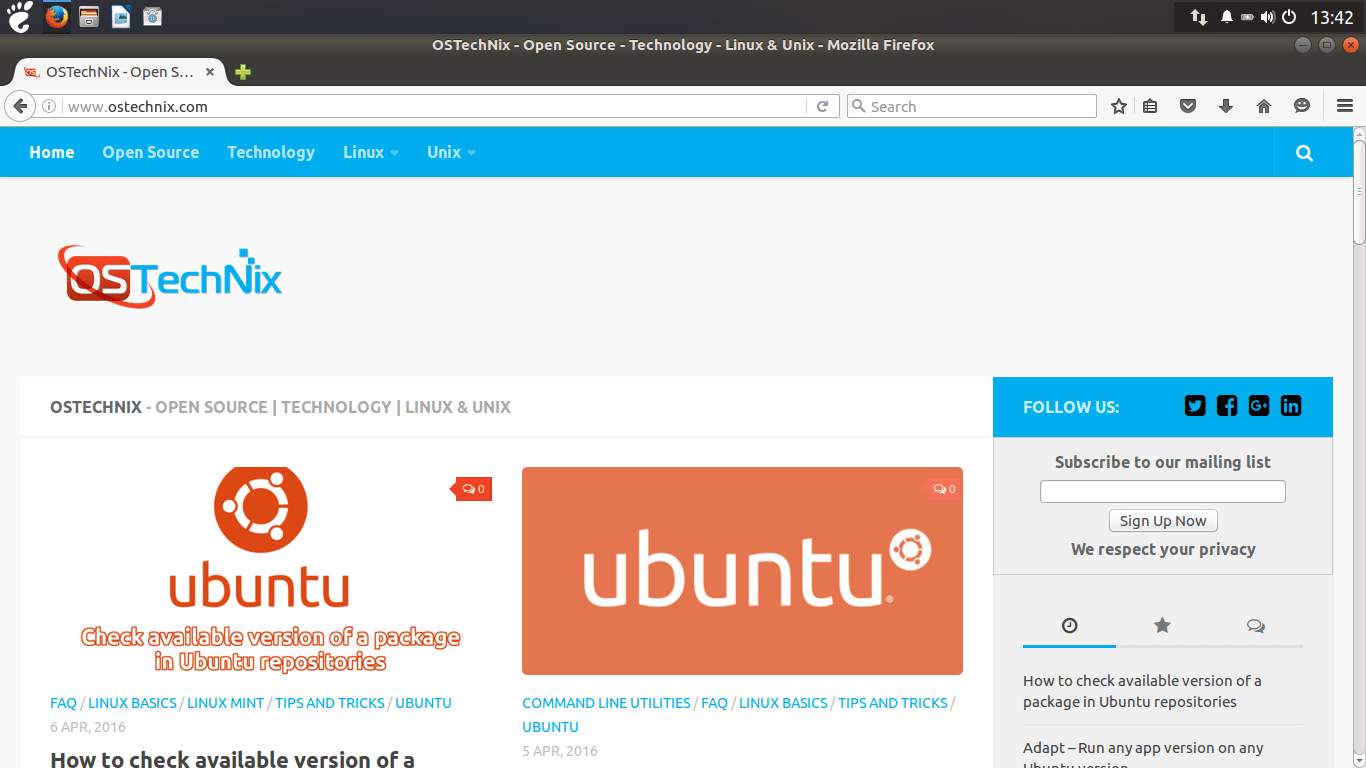This screenshot has width=1366, height=768.
Task: Open sidebar link about checking package version
Action: click(1142, 691)
